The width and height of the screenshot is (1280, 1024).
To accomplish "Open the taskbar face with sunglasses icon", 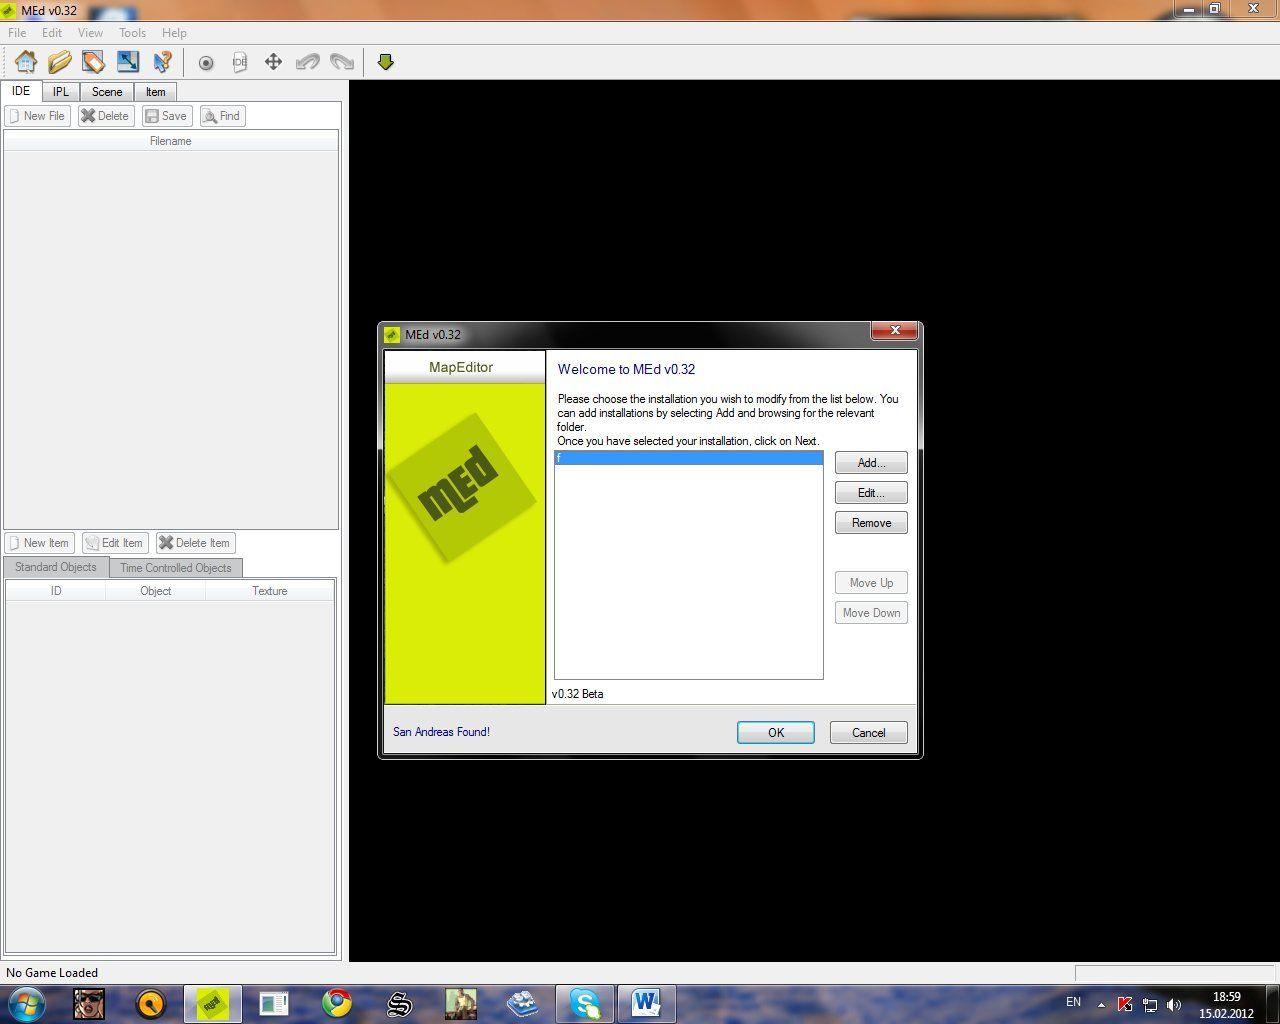I will coord(89,1003).
